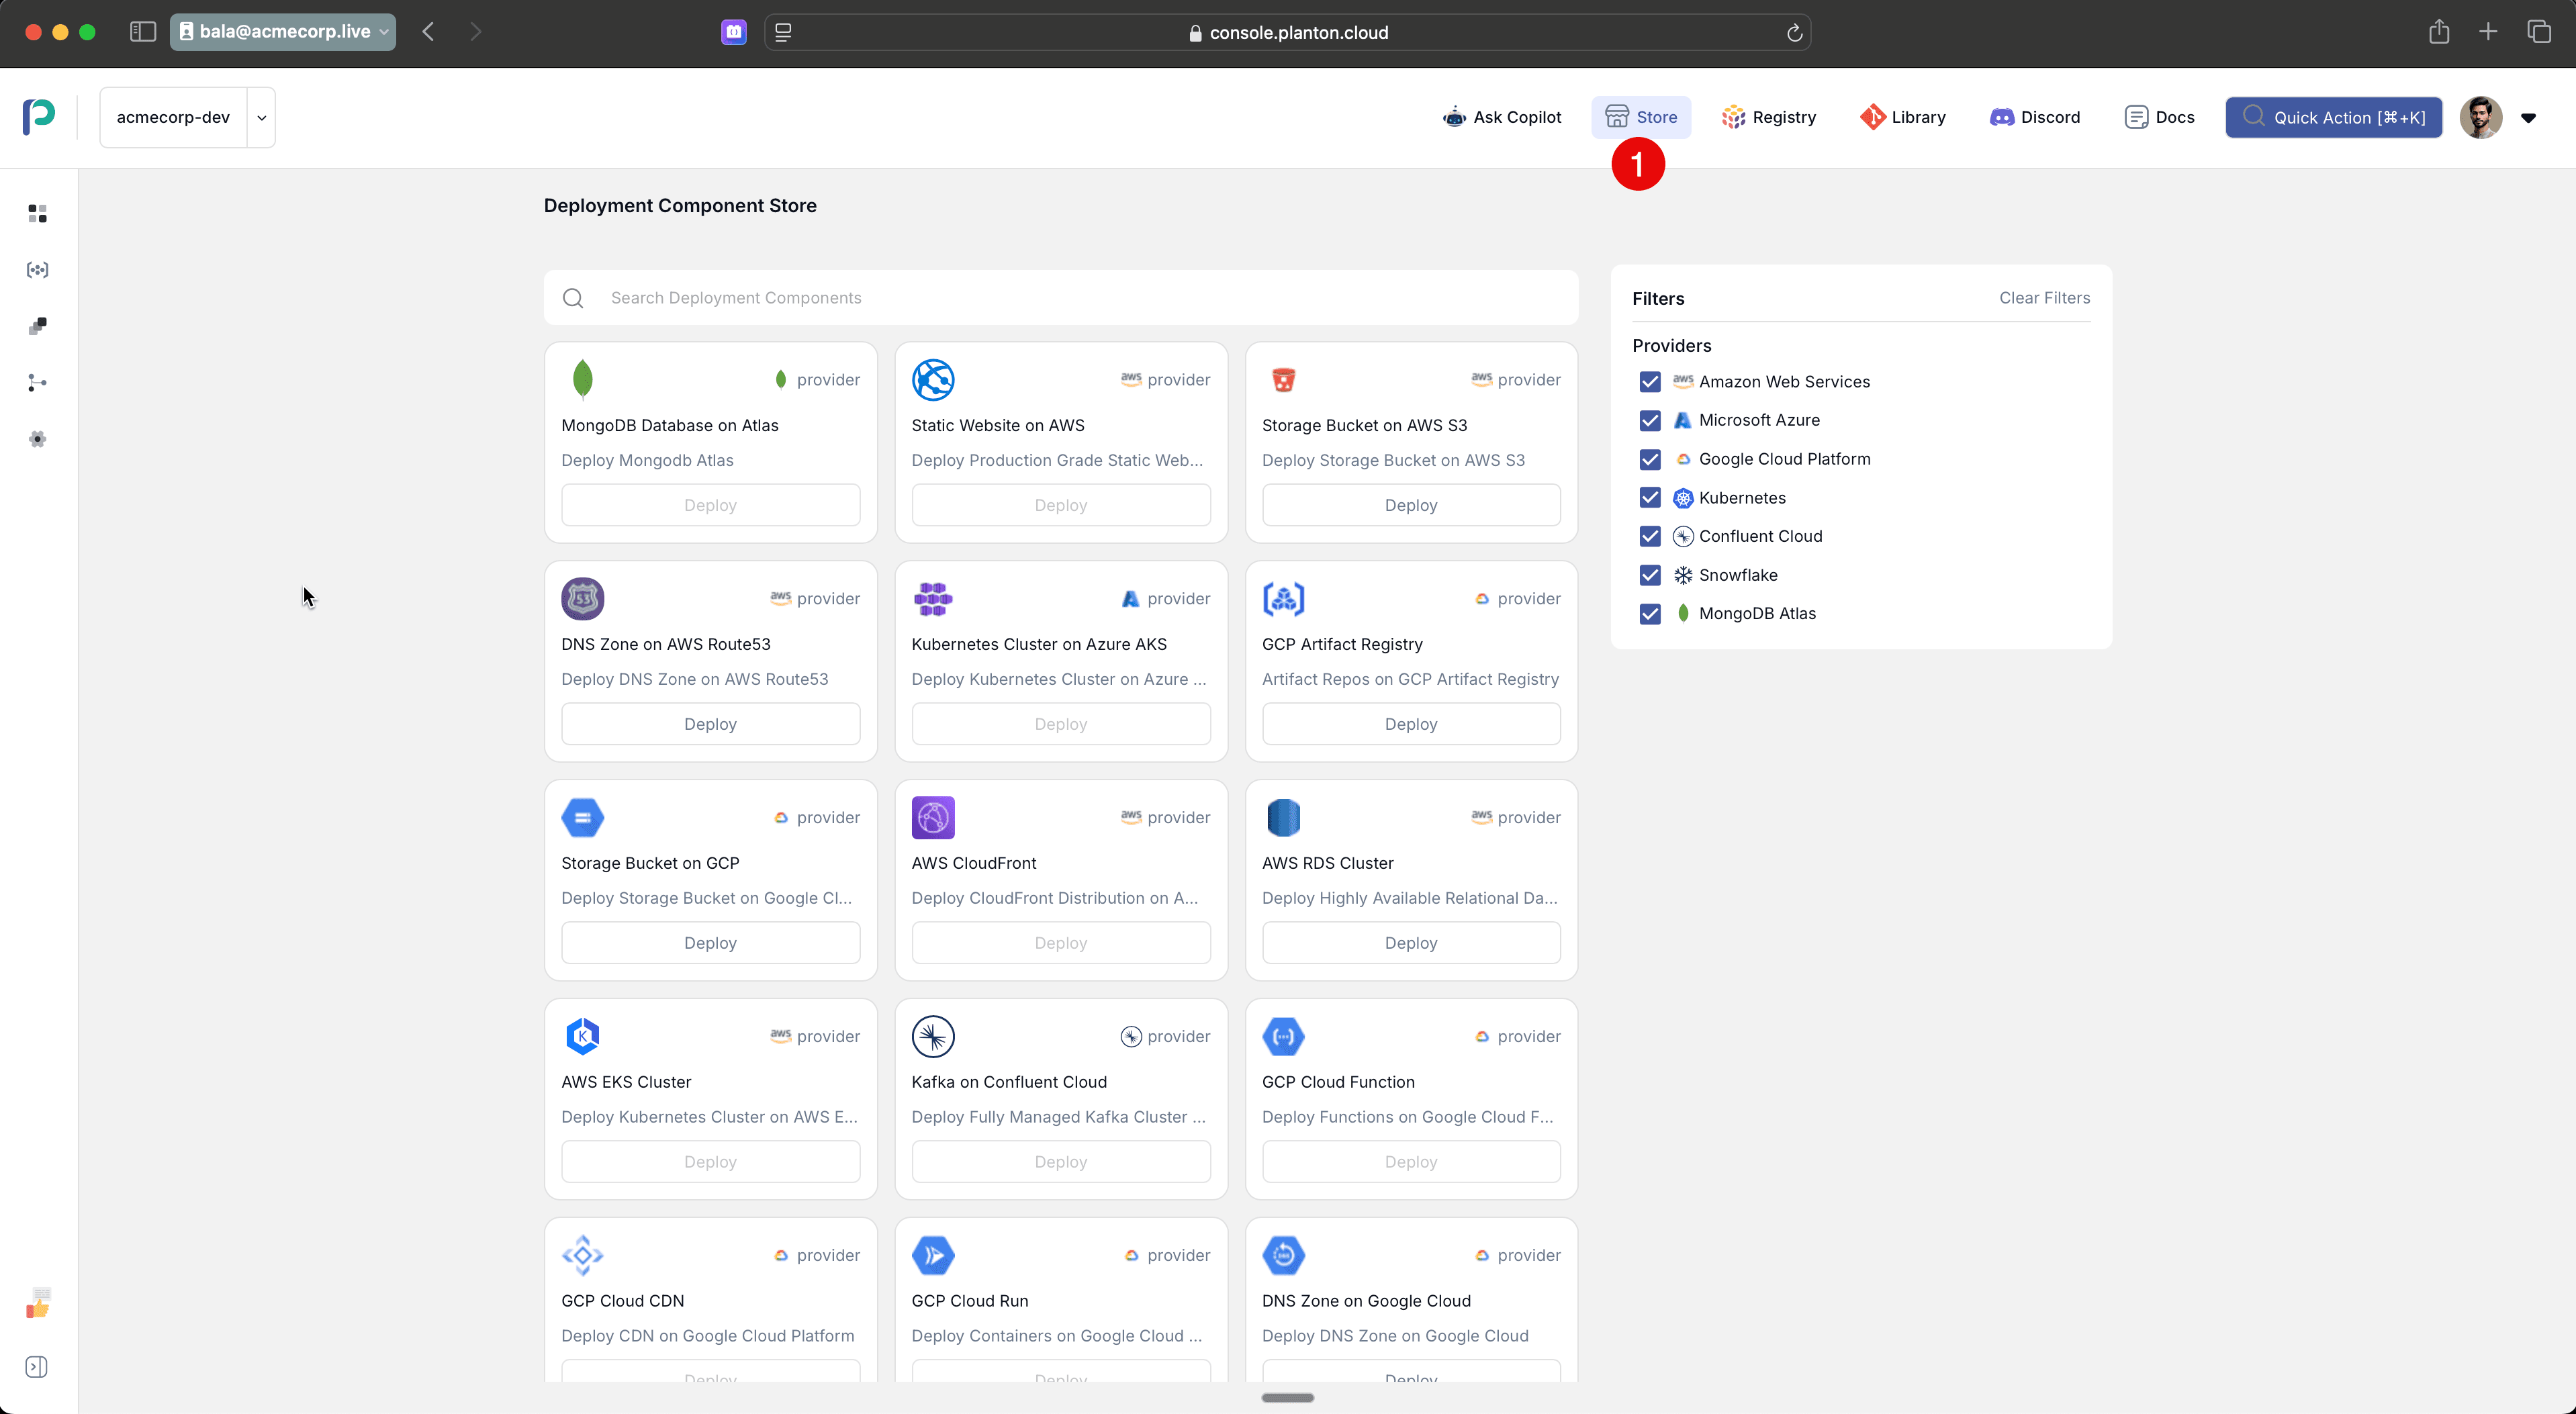This screenshot has width=2576, height=1414.
Task: Toggle Safari sidebar icon
Action: (143, 32)
